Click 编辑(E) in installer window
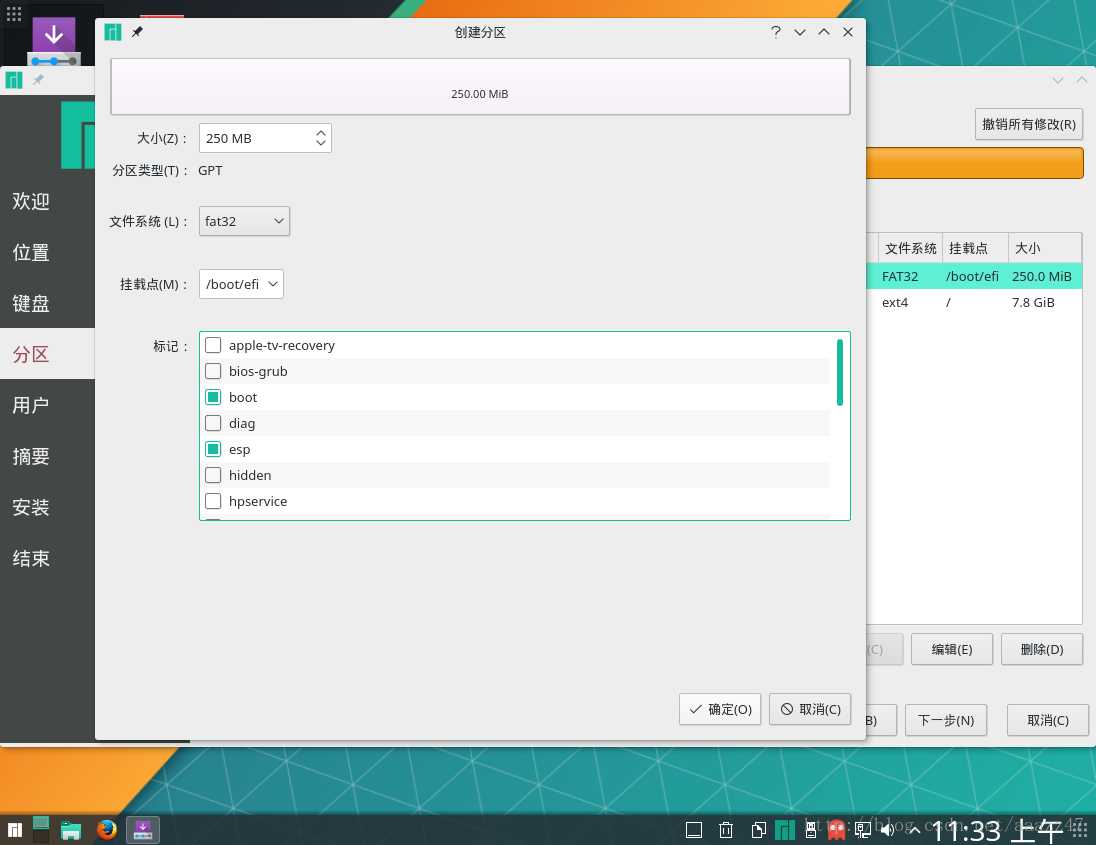The image size is (1096, 845). tap(951, 649)
